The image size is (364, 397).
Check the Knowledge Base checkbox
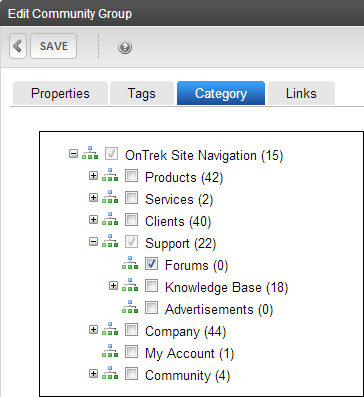click(x=152, y=285)
